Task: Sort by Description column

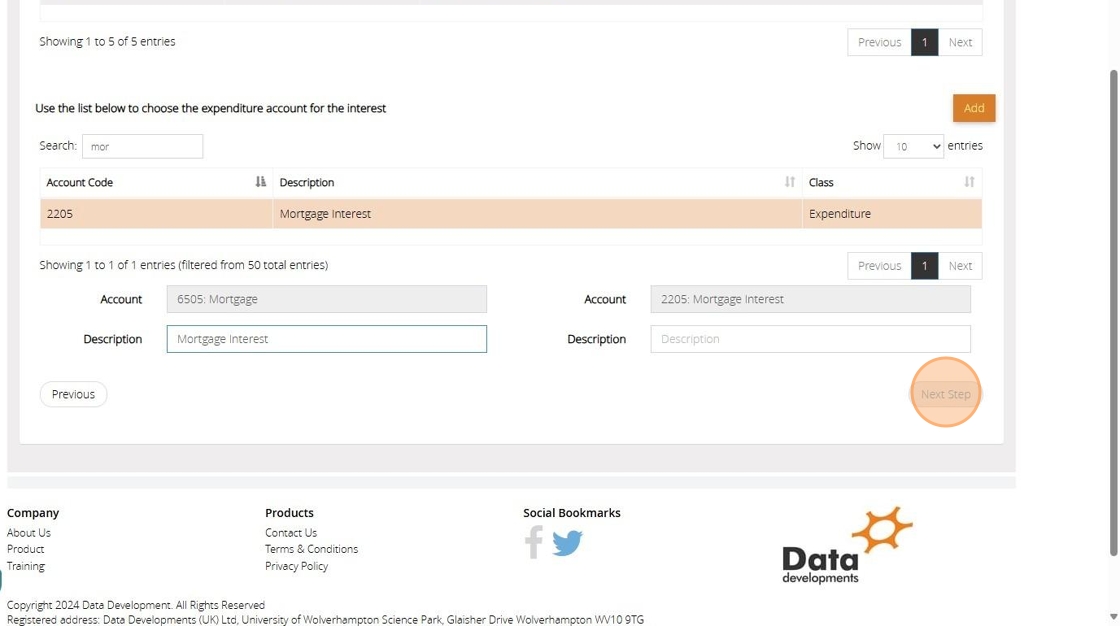Action: (x=537, y=182)
